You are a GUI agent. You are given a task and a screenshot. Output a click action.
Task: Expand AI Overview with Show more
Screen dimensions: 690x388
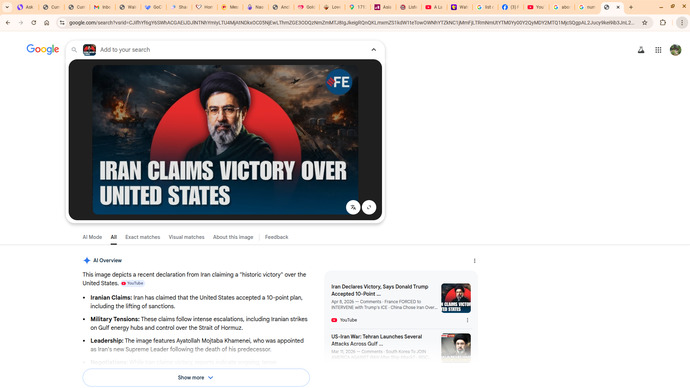tap(196, 377)
